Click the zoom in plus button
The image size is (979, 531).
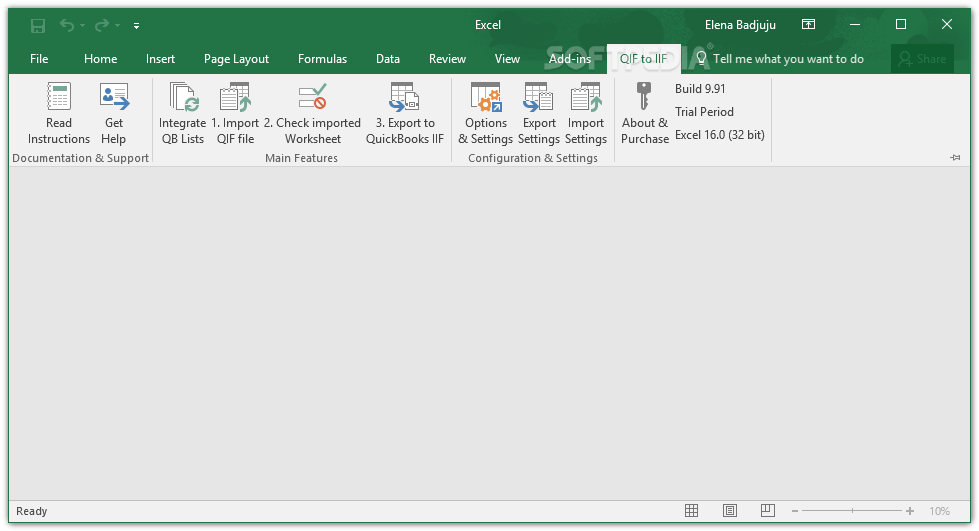pyautogui.click(x=910, y=511)
